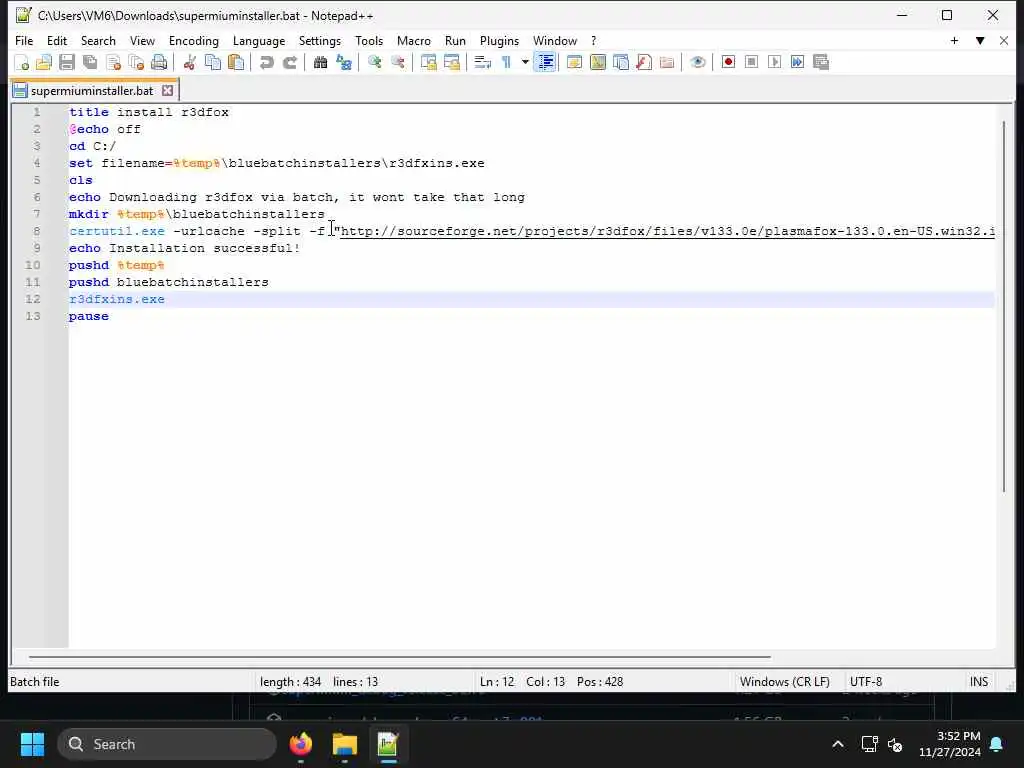Open the Language menu
Screen dimensions: 1024x768
(x=259, y=40)
